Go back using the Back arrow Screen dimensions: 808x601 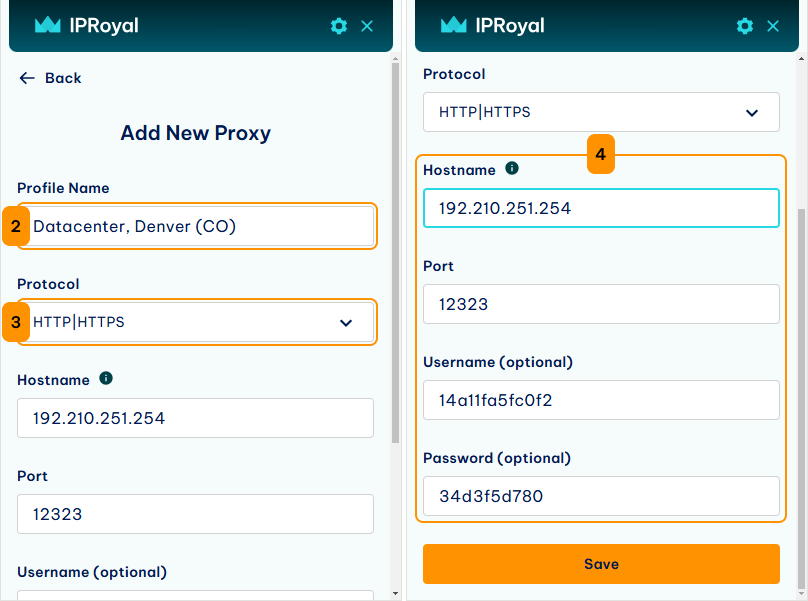(x=50, y=78)
